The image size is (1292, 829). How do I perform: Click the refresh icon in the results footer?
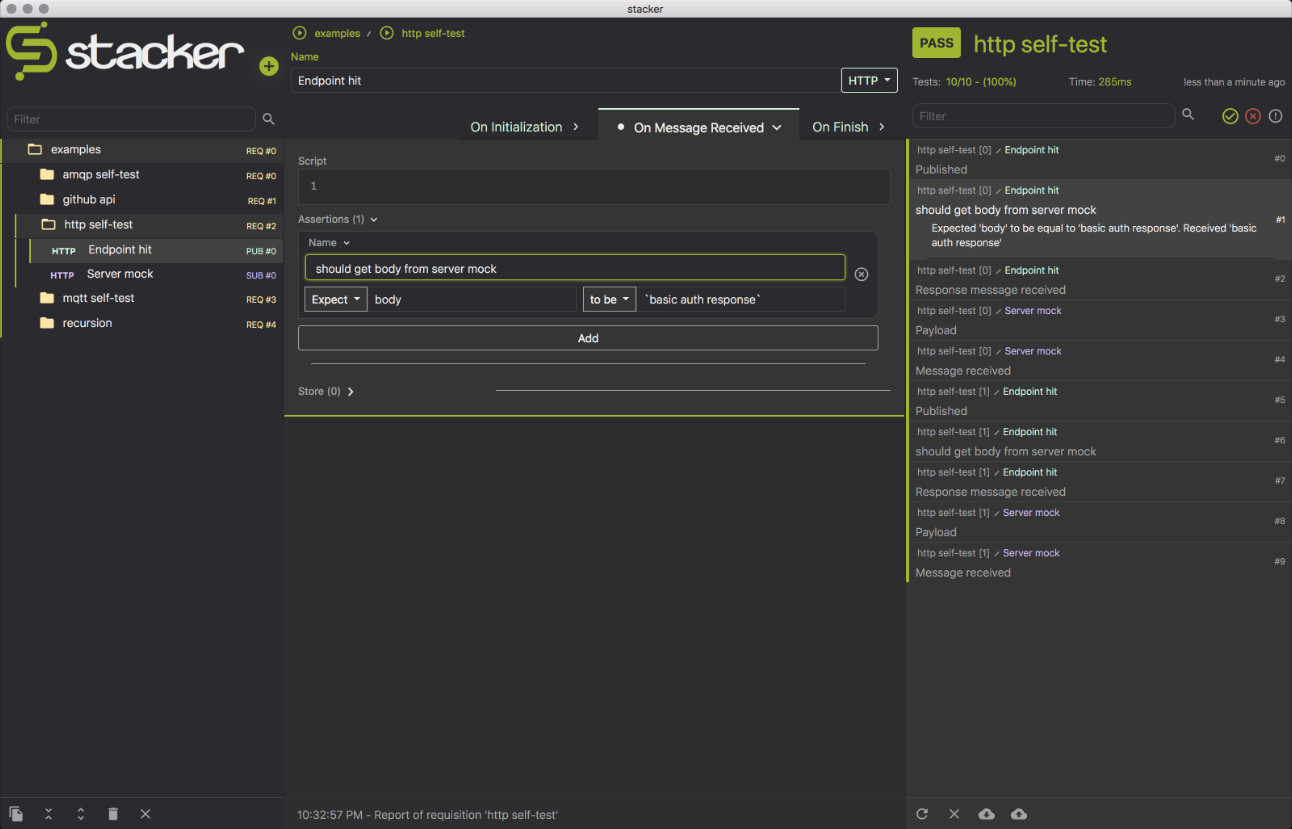pos(922,814)
